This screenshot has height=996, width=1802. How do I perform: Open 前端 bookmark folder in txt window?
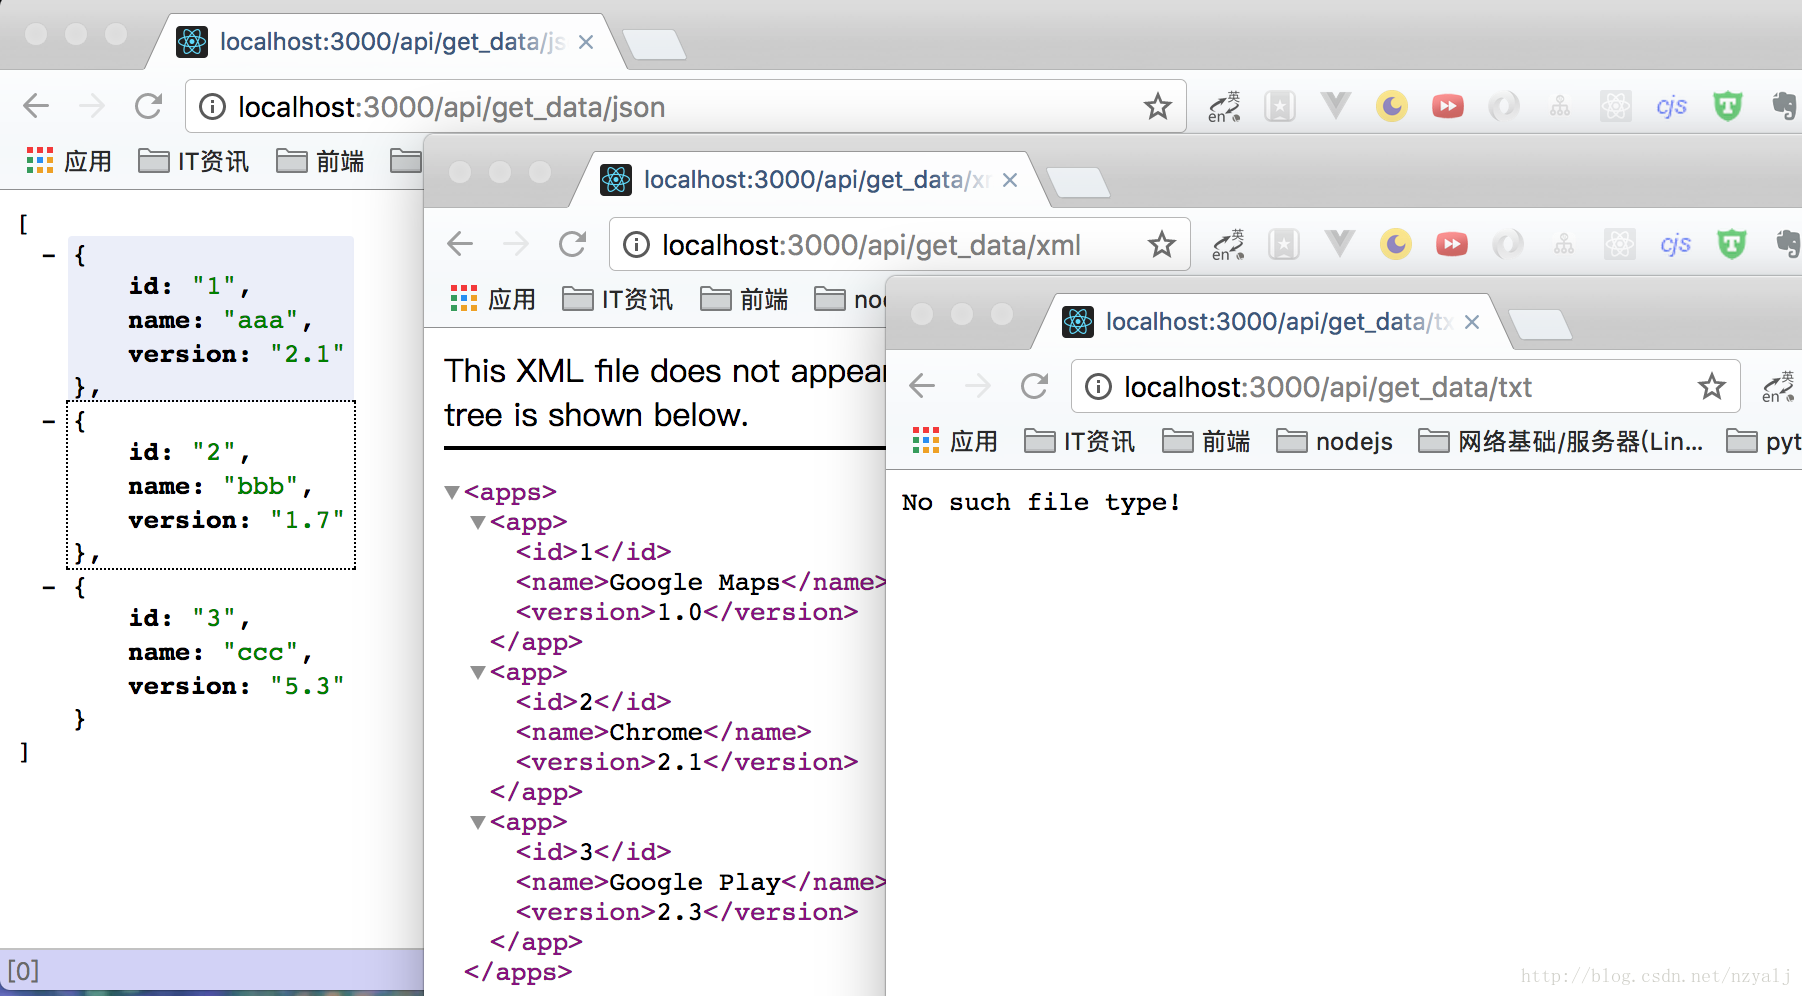(1206, 441)
